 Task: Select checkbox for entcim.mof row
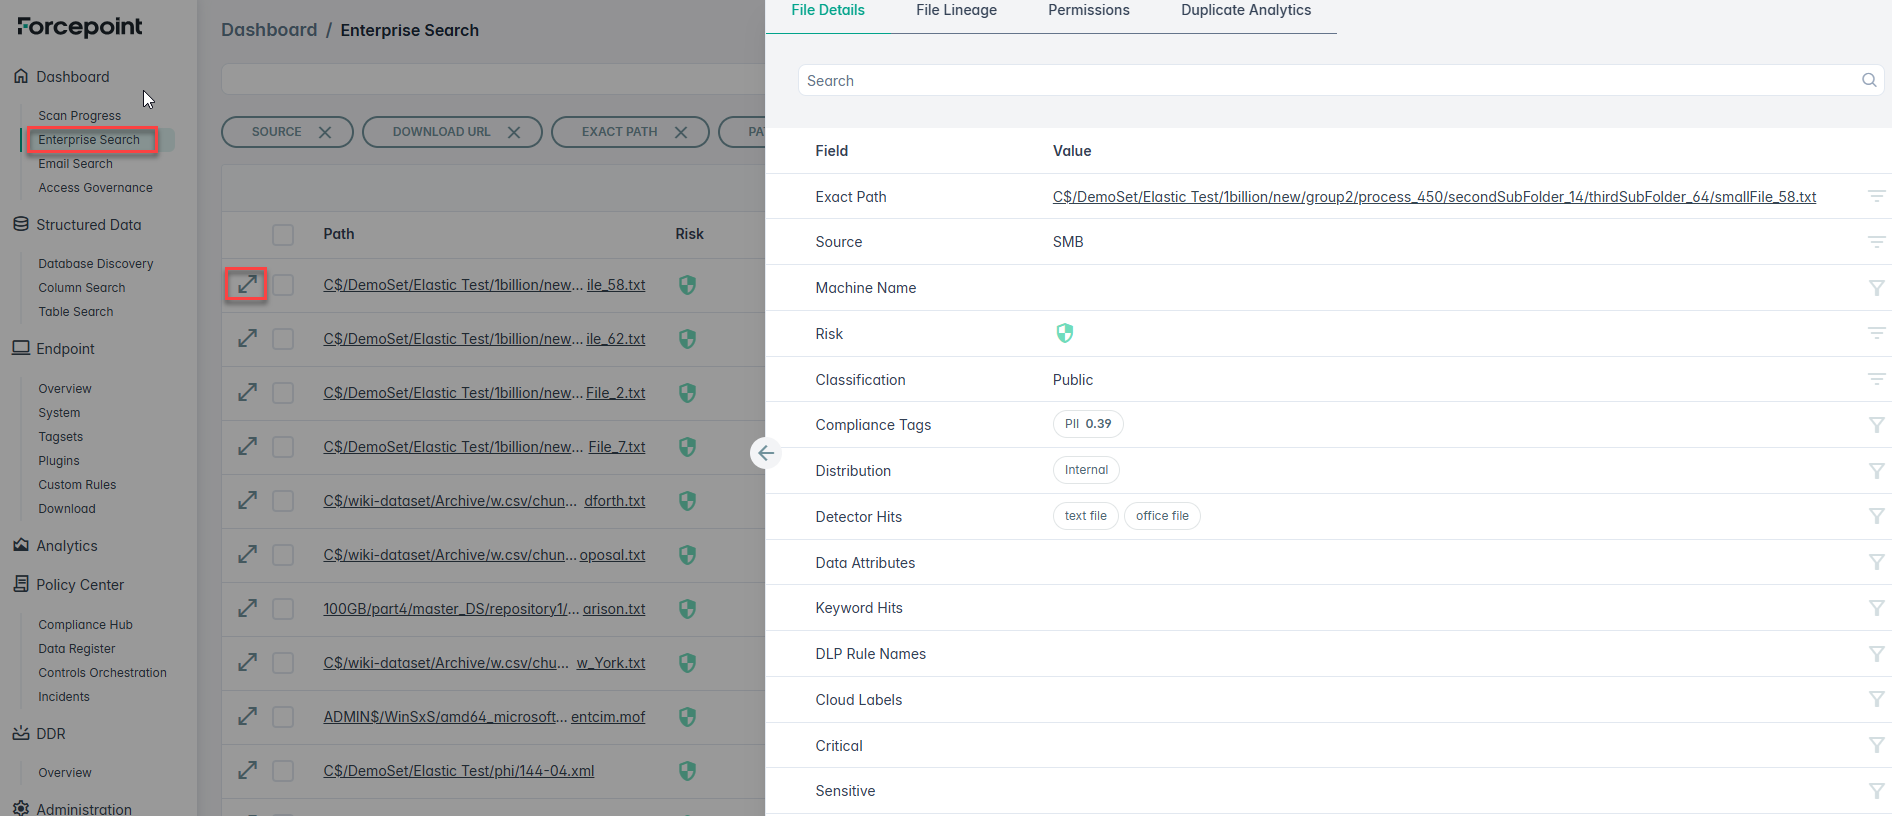click(283, 717)
